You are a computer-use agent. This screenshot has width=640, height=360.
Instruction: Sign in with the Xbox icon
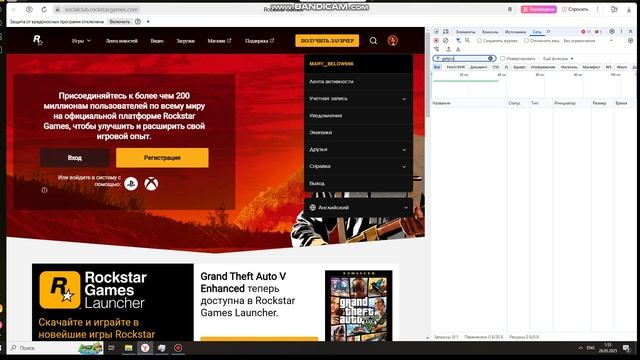151,184
